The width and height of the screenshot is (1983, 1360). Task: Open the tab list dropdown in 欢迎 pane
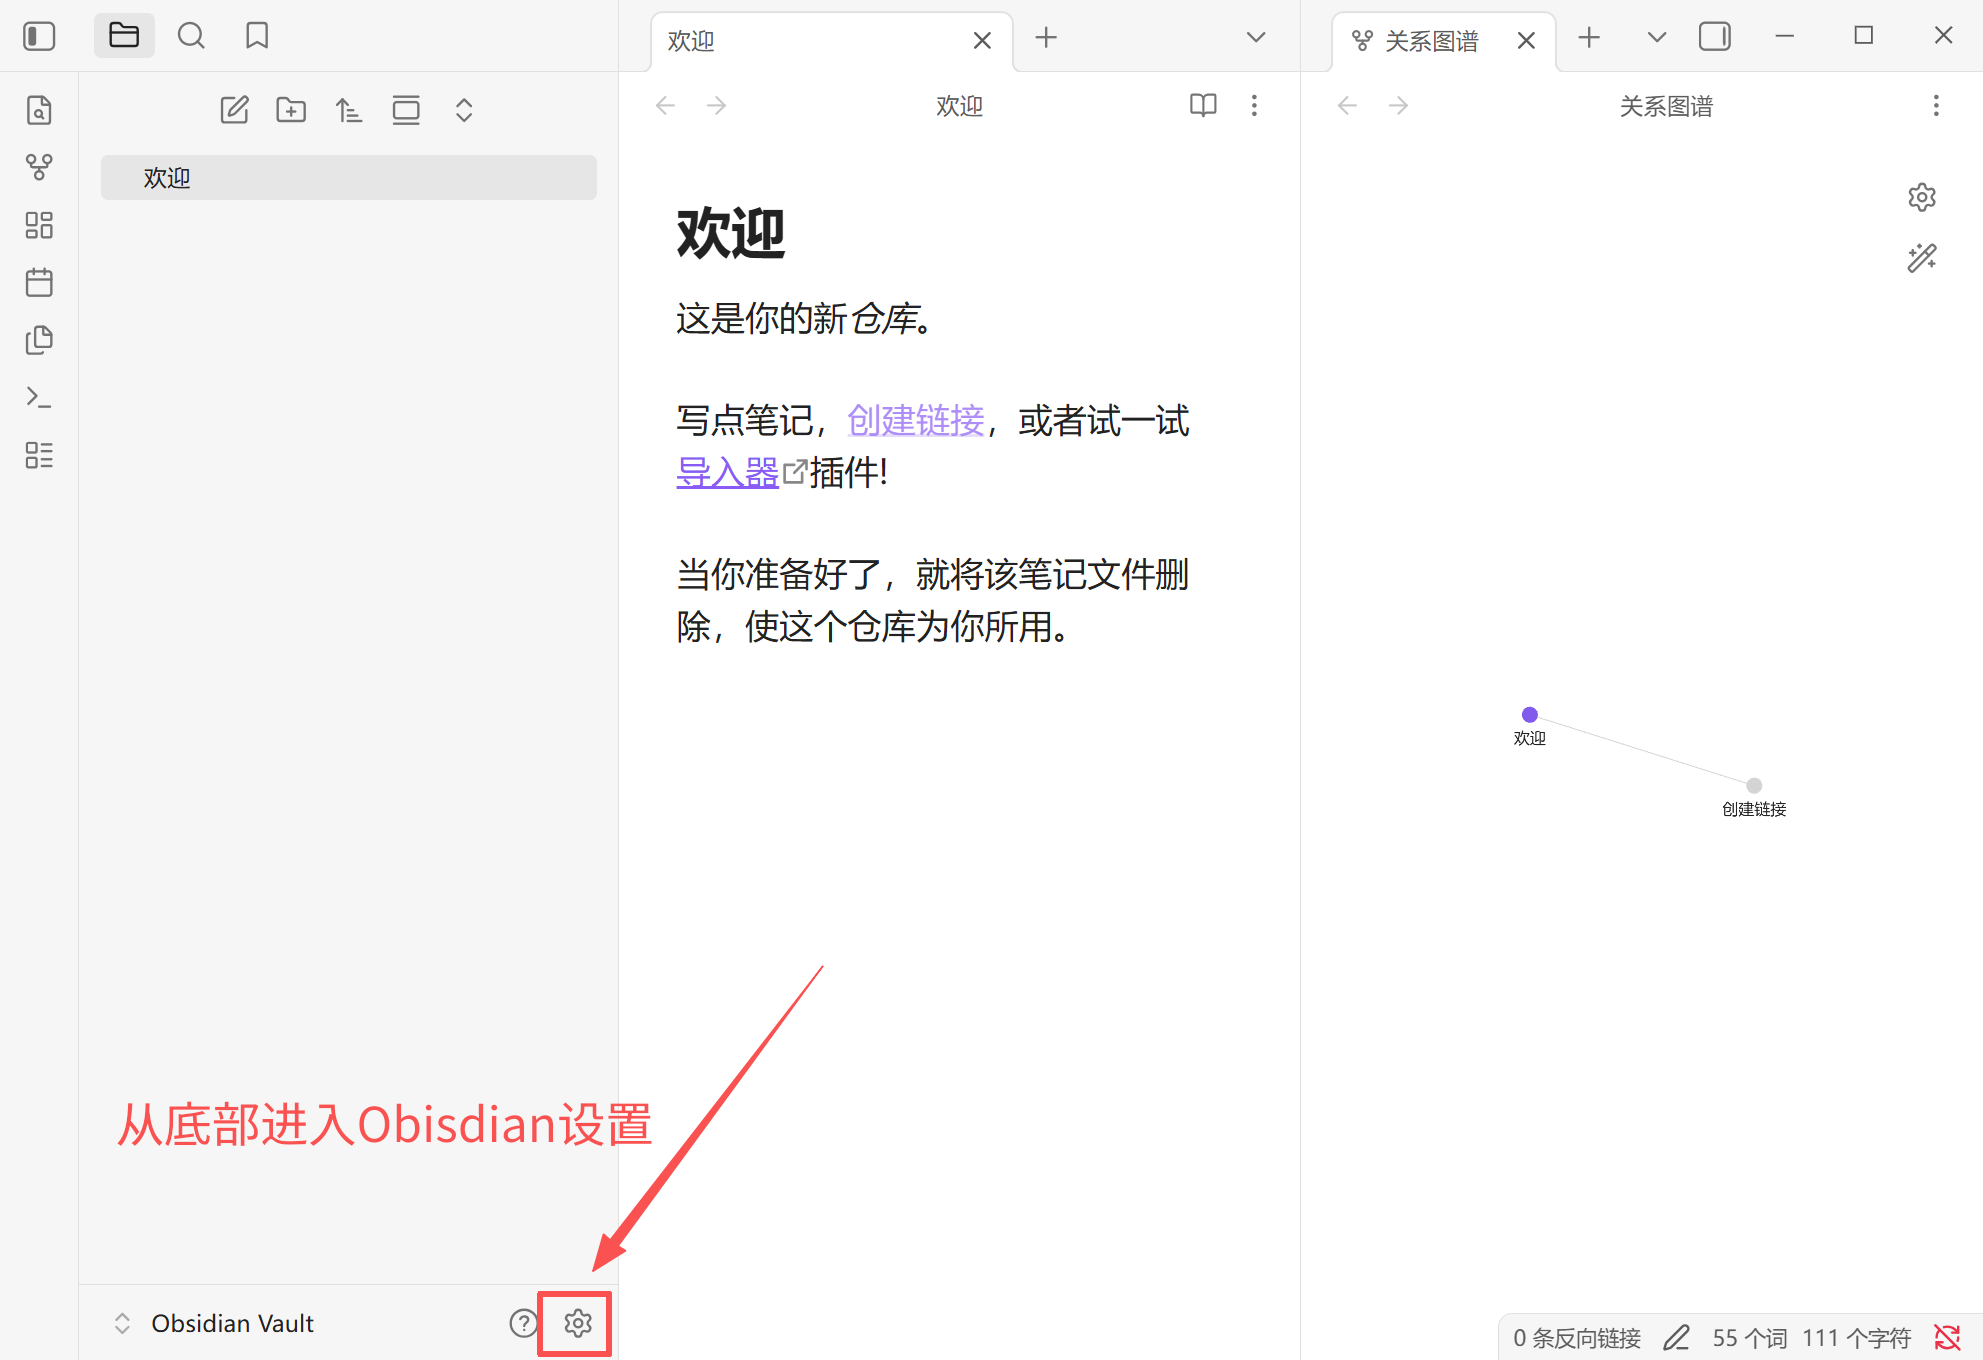click(1256, 38)
